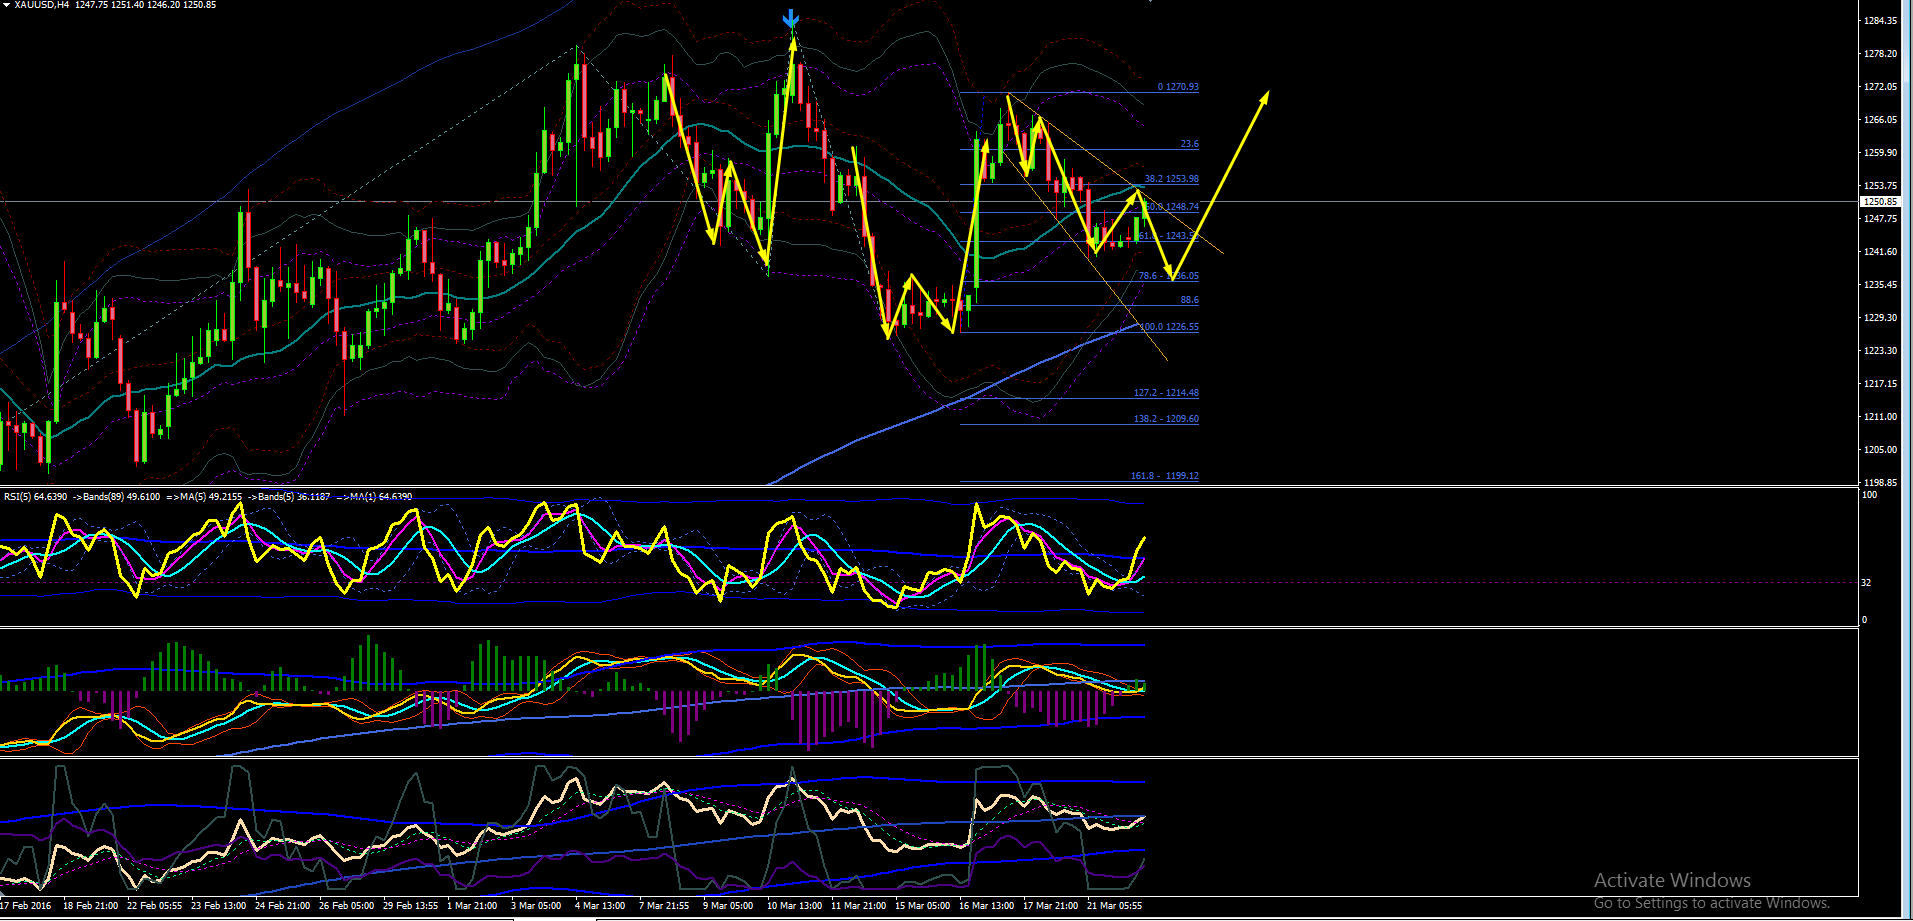Image resolution: width=1913 pixels, height=921 pixels.
Task: Click price scale value 1205.00
Action: (1881, 450)
